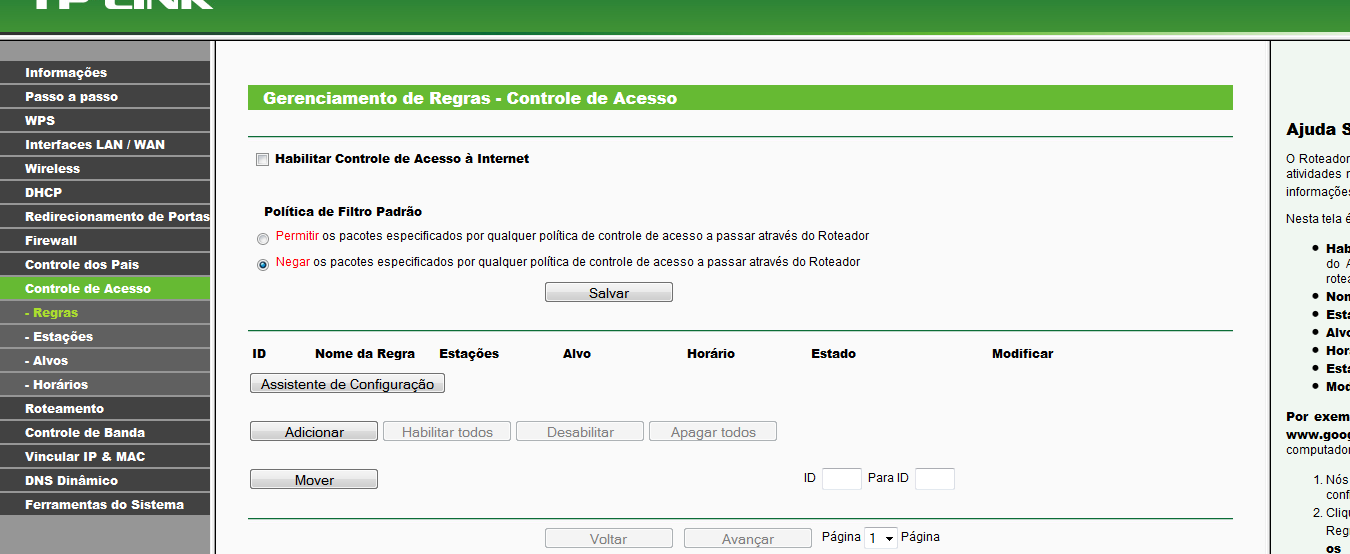The width and height of the screenshot is (1350, 554).
Task: Click the Estado column header
Action: tap(833, 354)
